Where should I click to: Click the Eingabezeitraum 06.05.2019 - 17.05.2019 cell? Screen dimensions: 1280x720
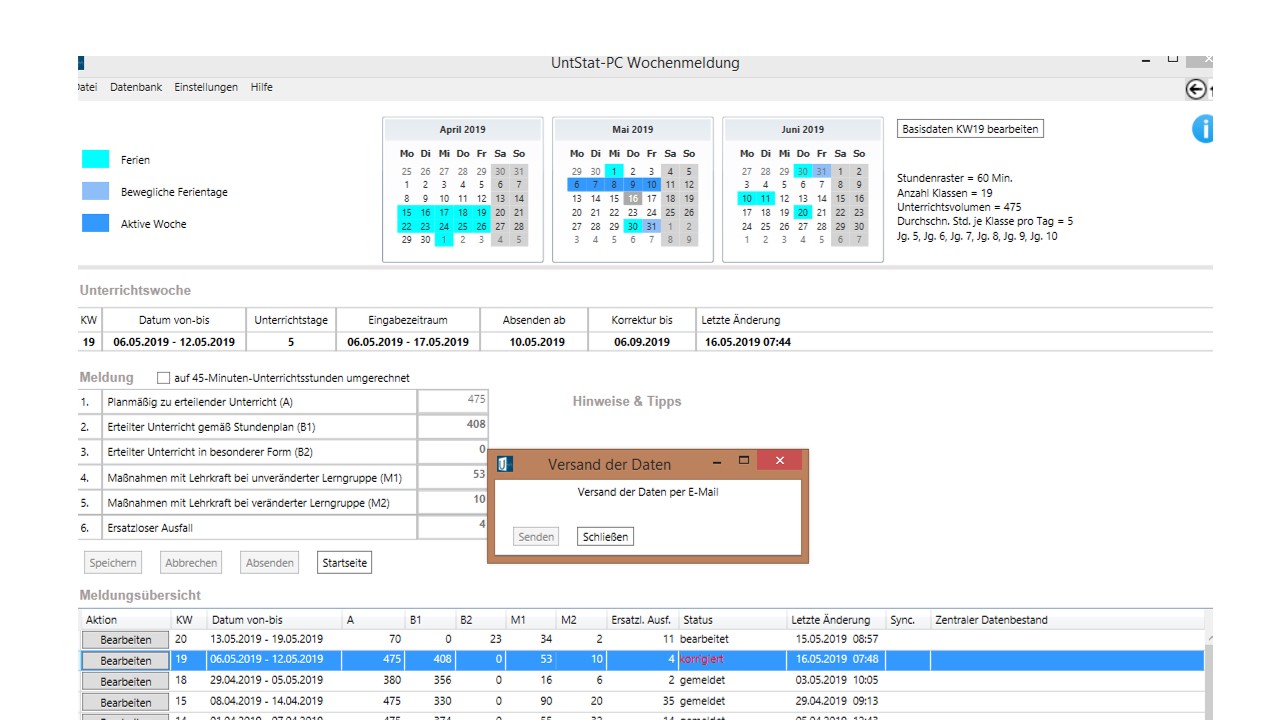click(x=408, y=342)
